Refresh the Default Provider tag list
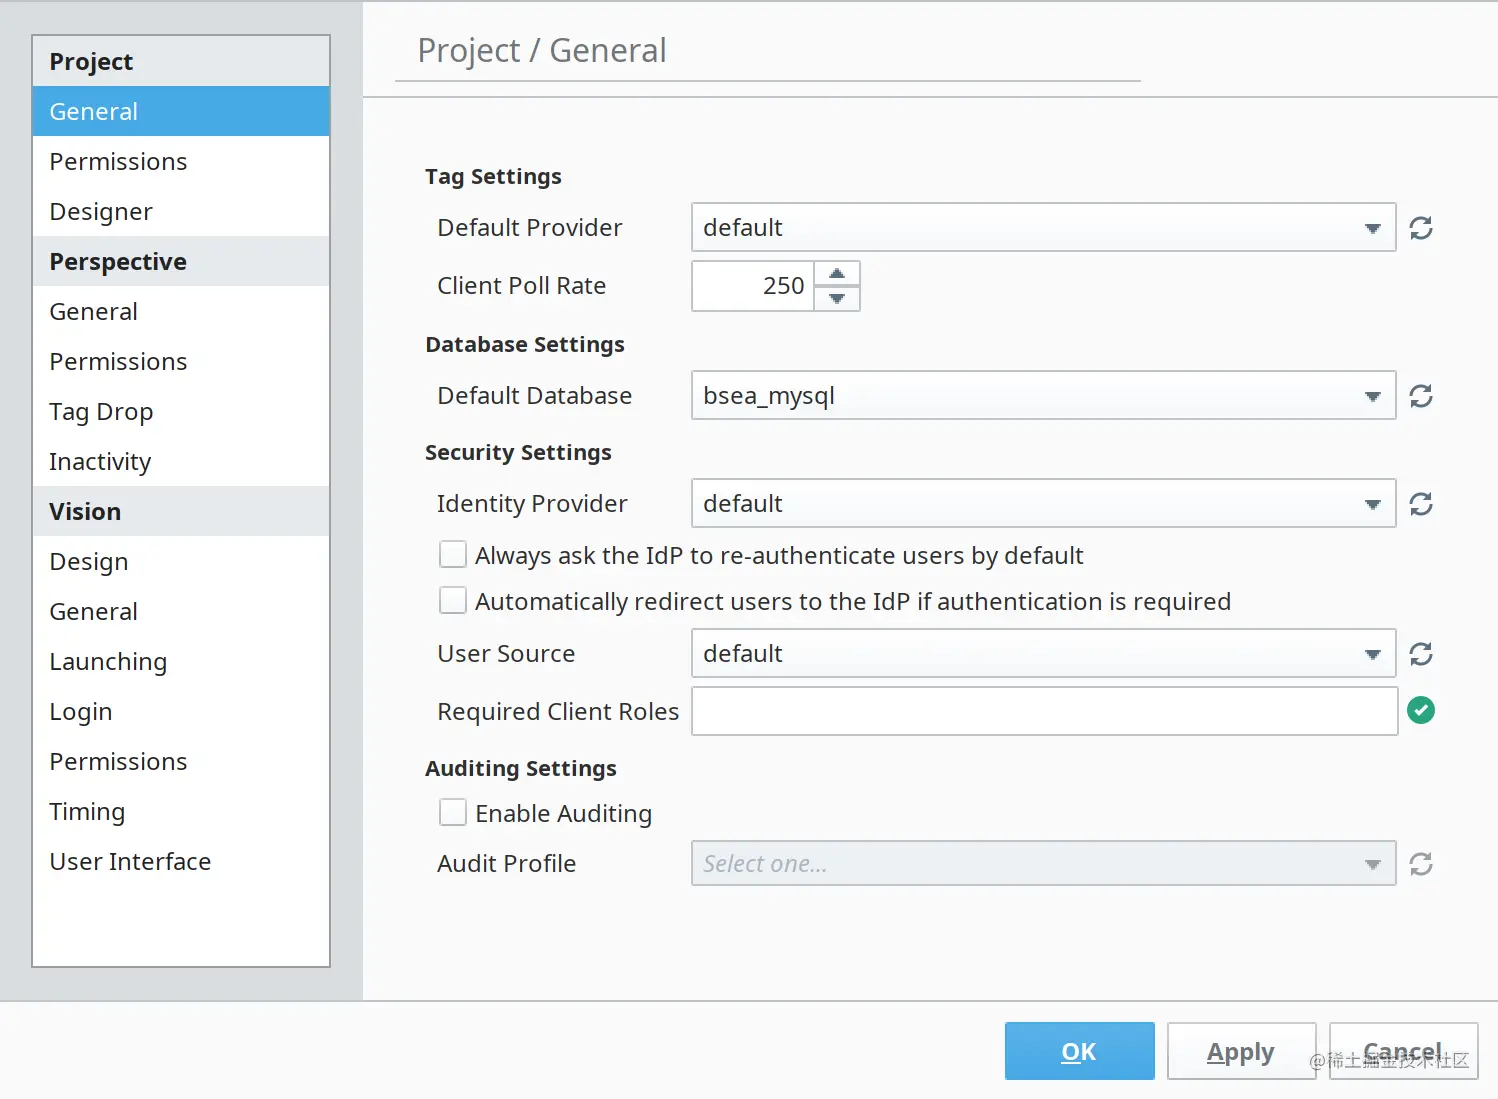The image size is (1498, 1099). click(1420, 228)
